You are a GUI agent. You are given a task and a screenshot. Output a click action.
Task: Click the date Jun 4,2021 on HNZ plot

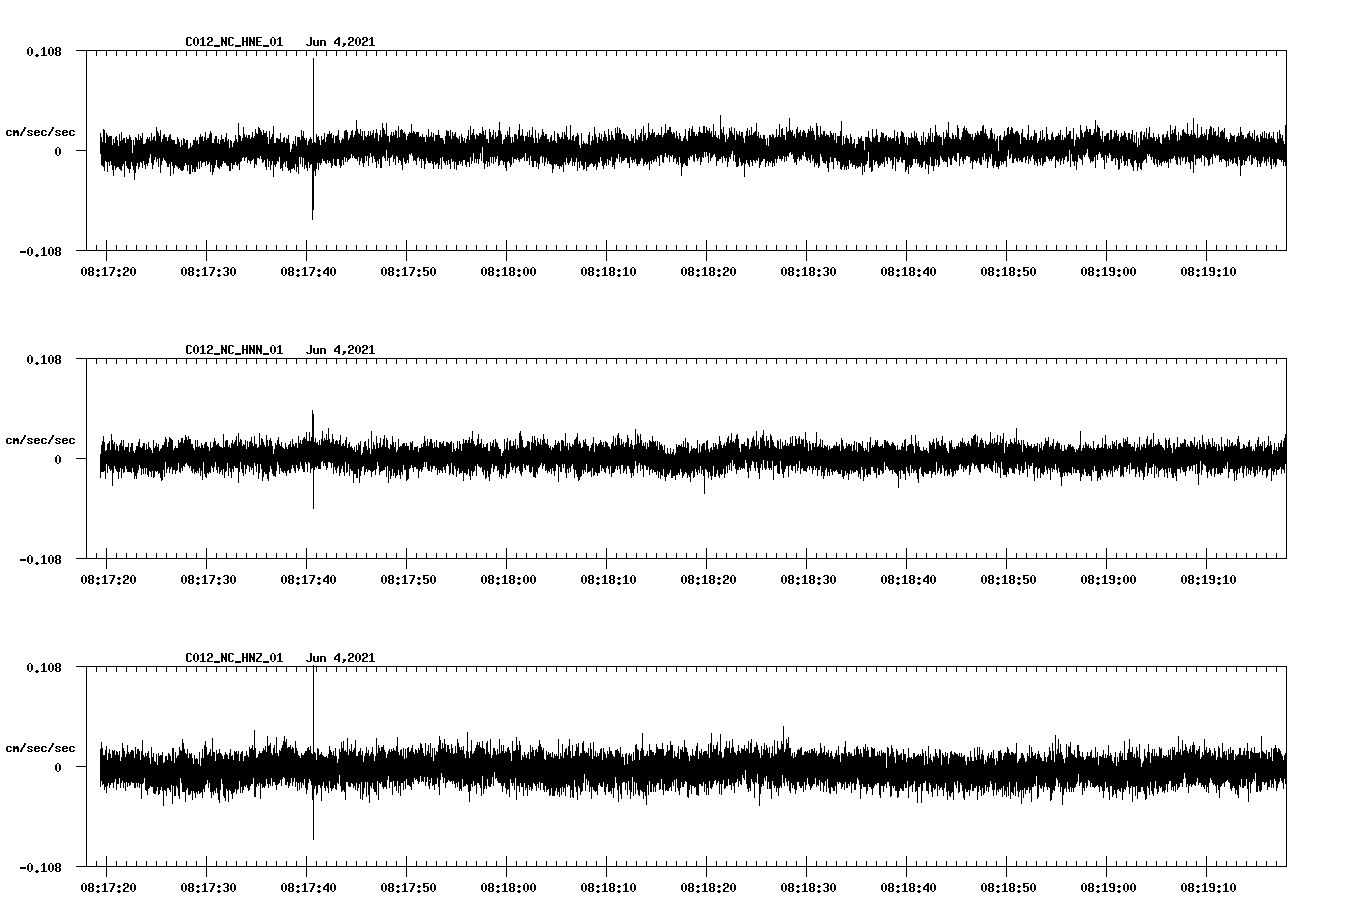point(341,658)
